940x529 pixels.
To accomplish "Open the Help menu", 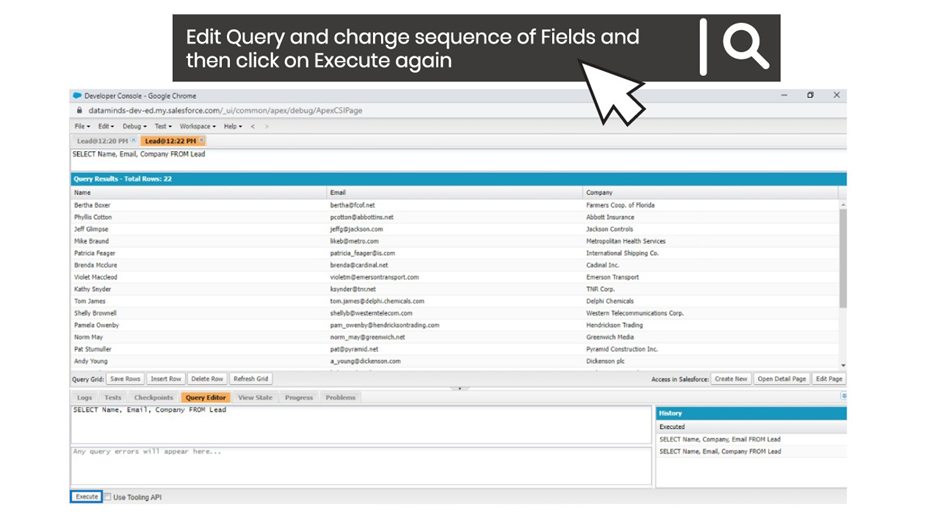I will [x=233, y=127].
